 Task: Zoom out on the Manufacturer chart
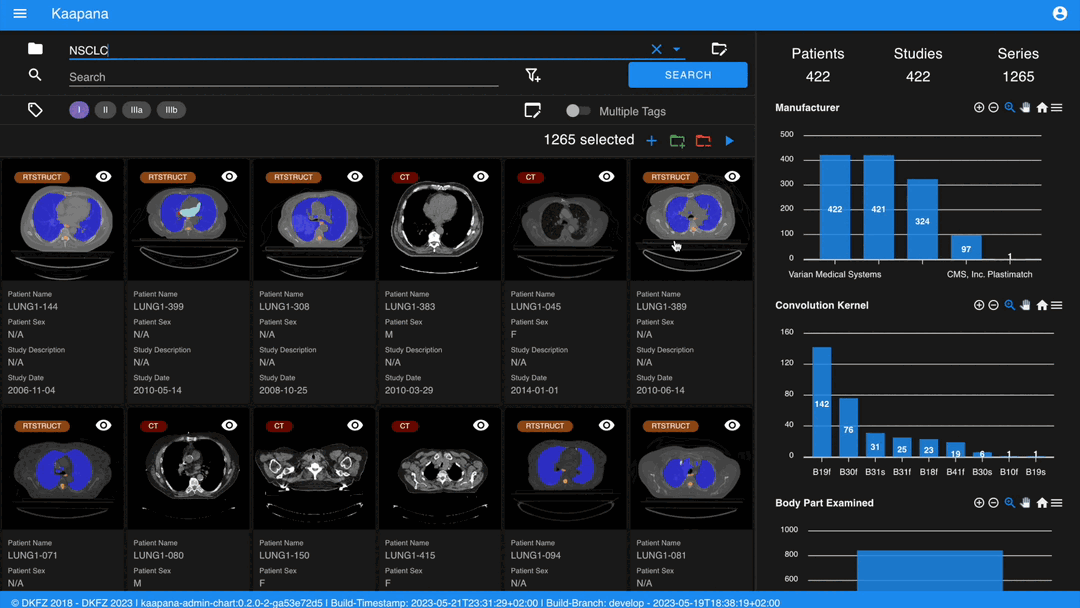tap(993, 107)
